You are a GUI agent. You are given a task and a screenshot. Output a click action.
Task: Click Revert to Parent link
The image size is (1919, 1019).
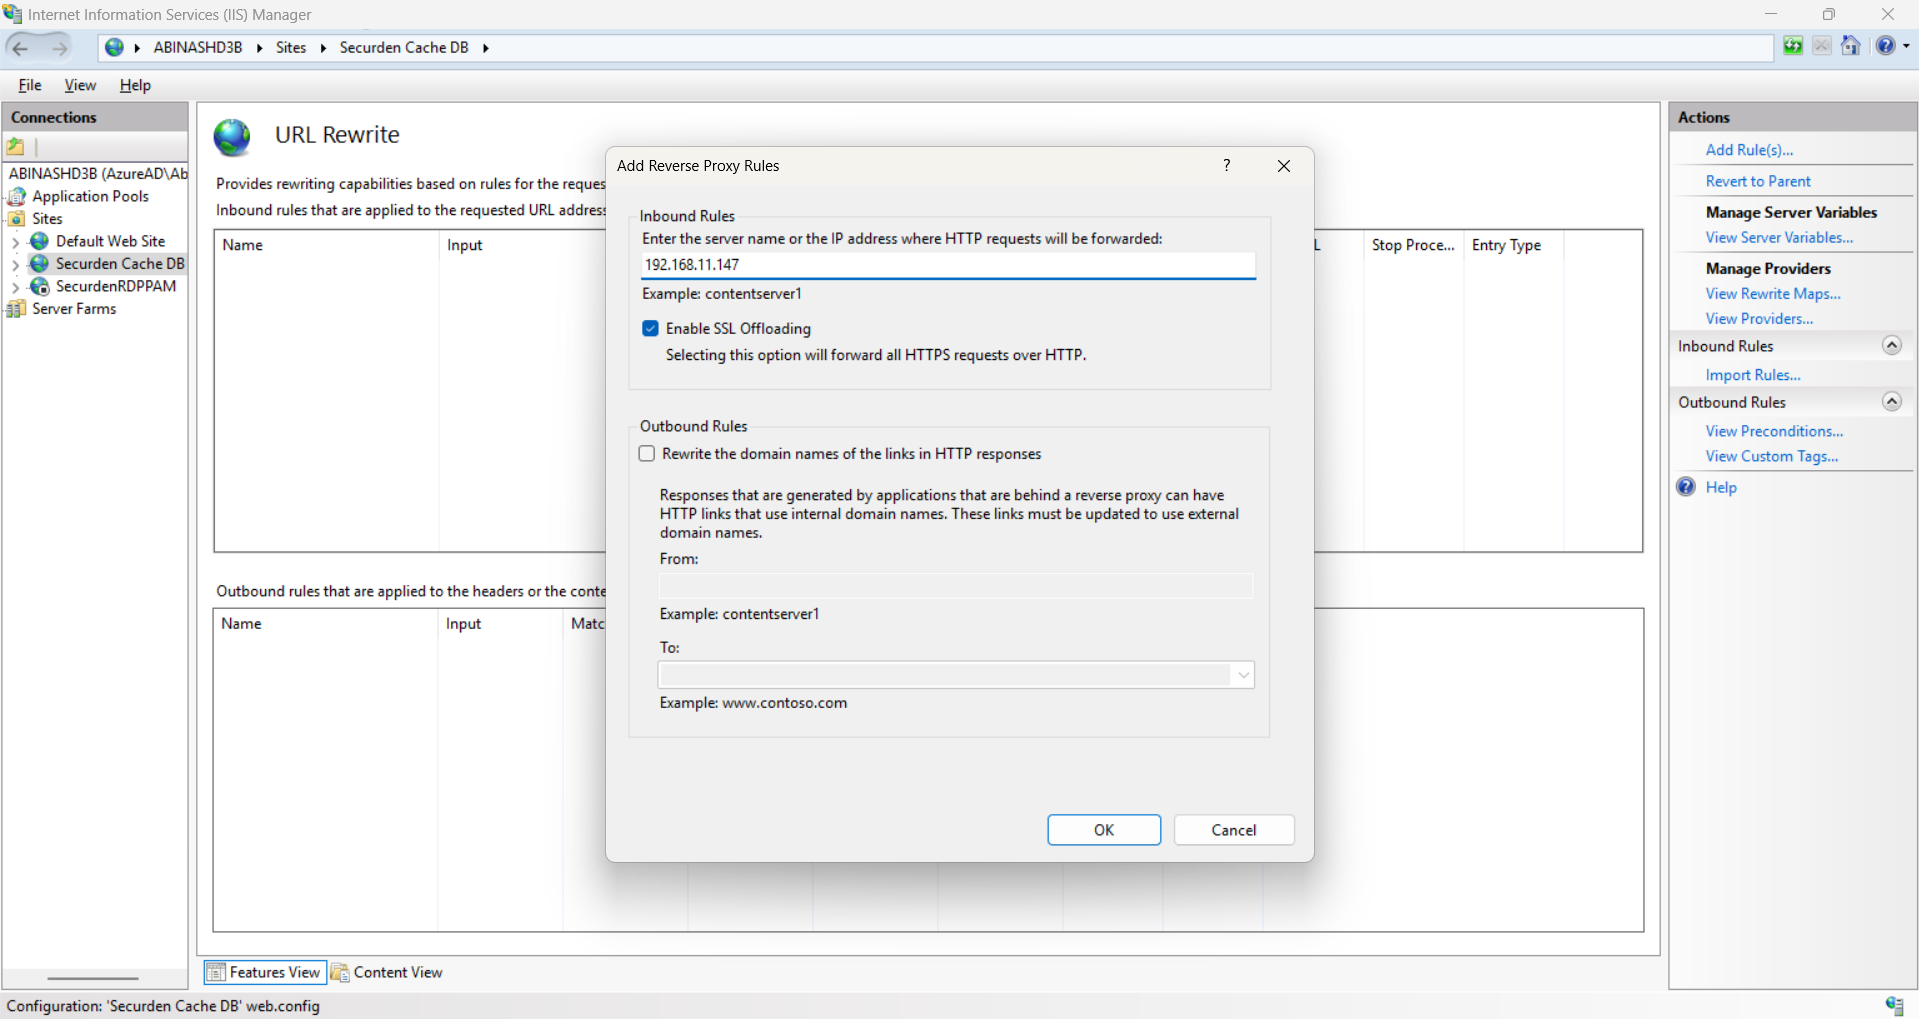tap(1758, 181)
